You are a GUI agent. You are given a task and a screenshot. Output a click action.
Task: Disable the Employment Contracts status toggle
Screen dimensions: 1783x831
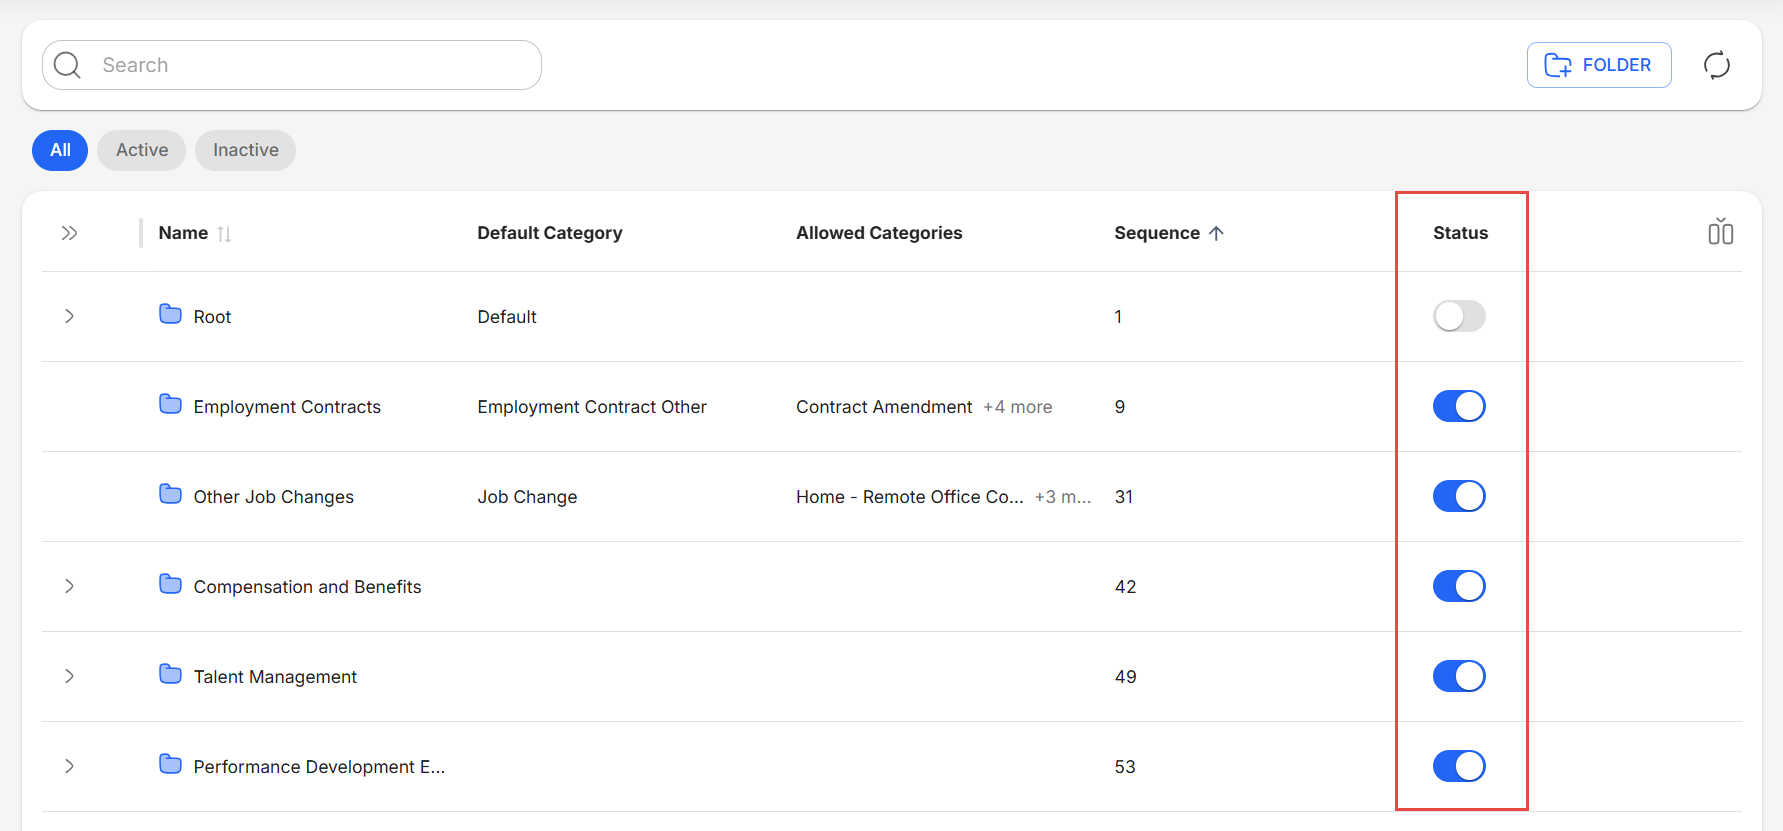click(1459, 406)
